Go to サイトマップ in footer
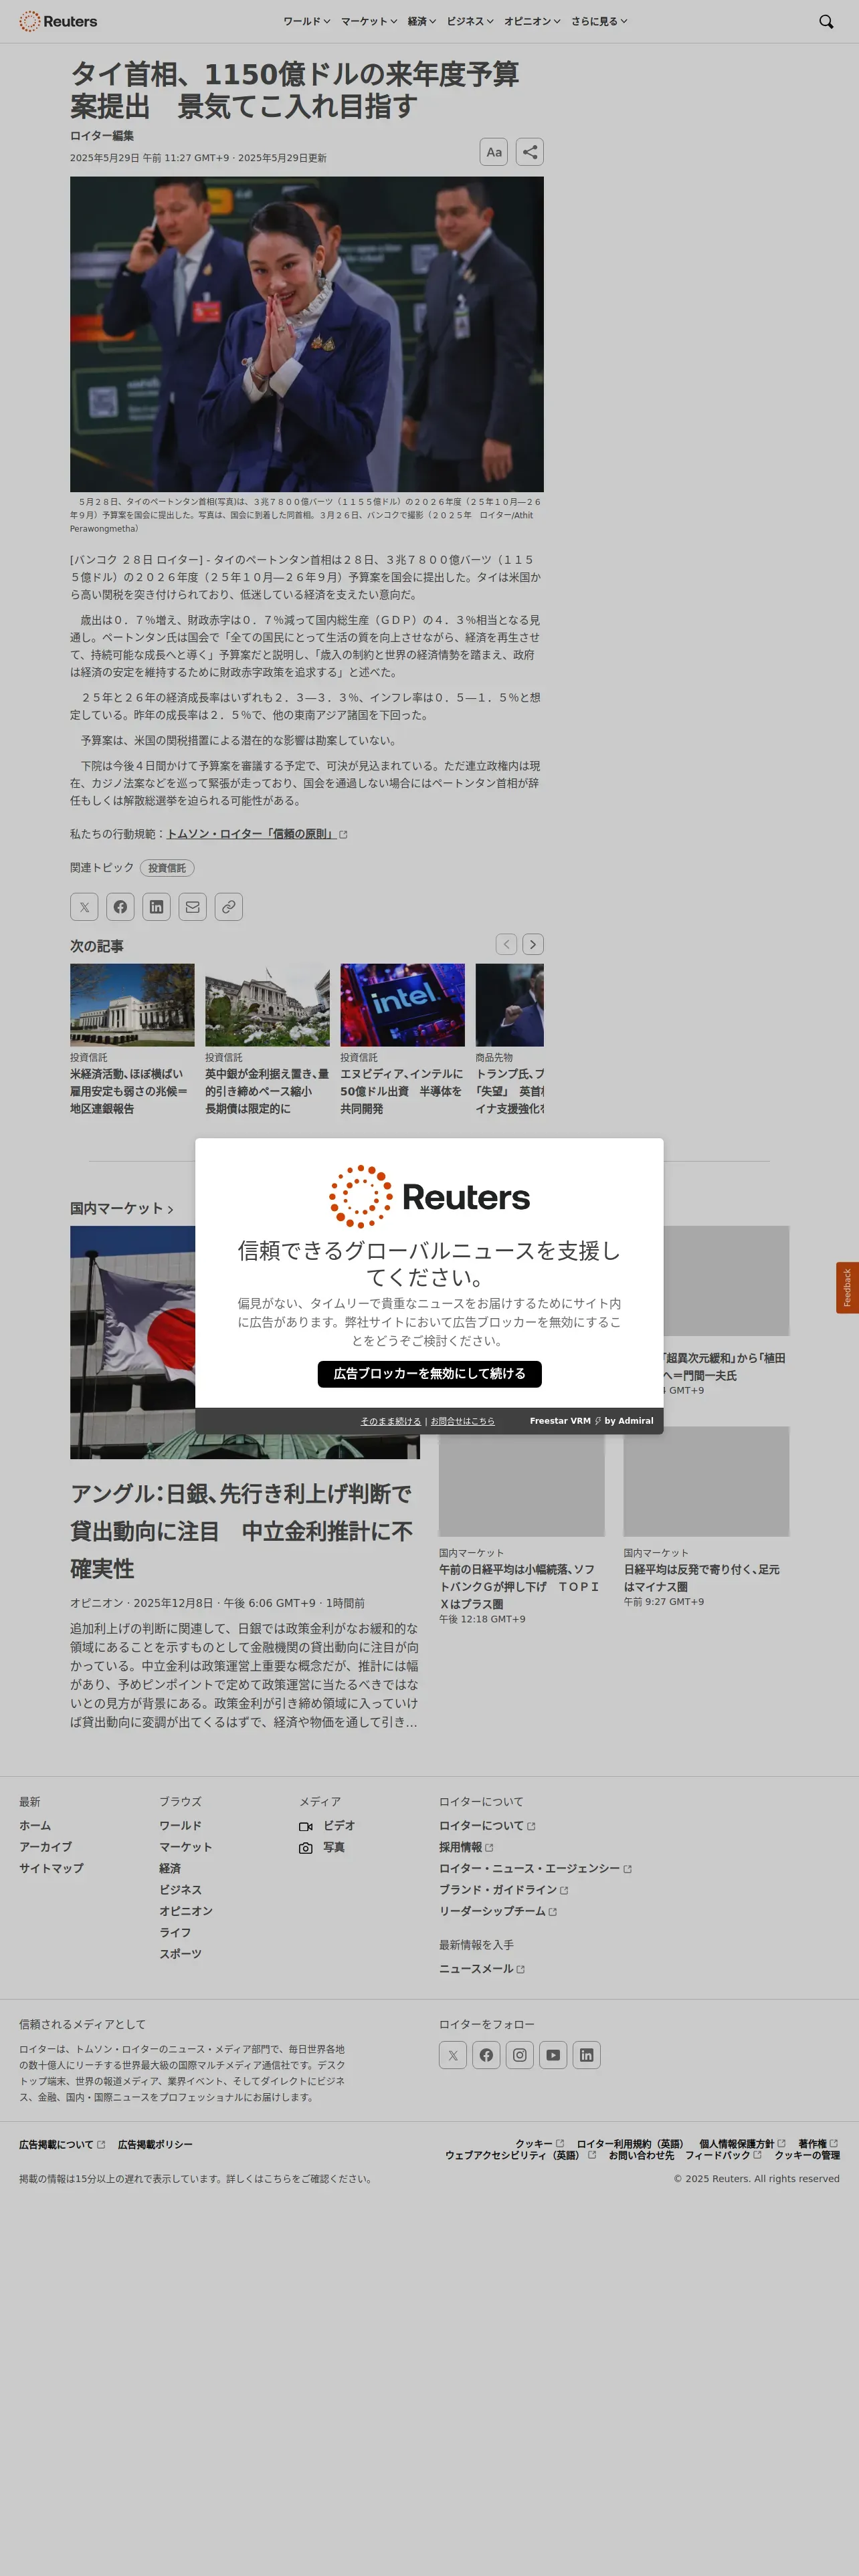The image size is (859, 2576). click(51, 1868)
